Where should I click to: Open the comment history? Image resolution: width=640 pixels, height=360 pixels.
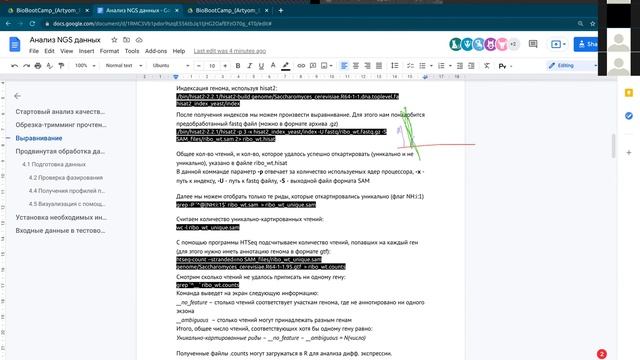click(x=533, y=44)
